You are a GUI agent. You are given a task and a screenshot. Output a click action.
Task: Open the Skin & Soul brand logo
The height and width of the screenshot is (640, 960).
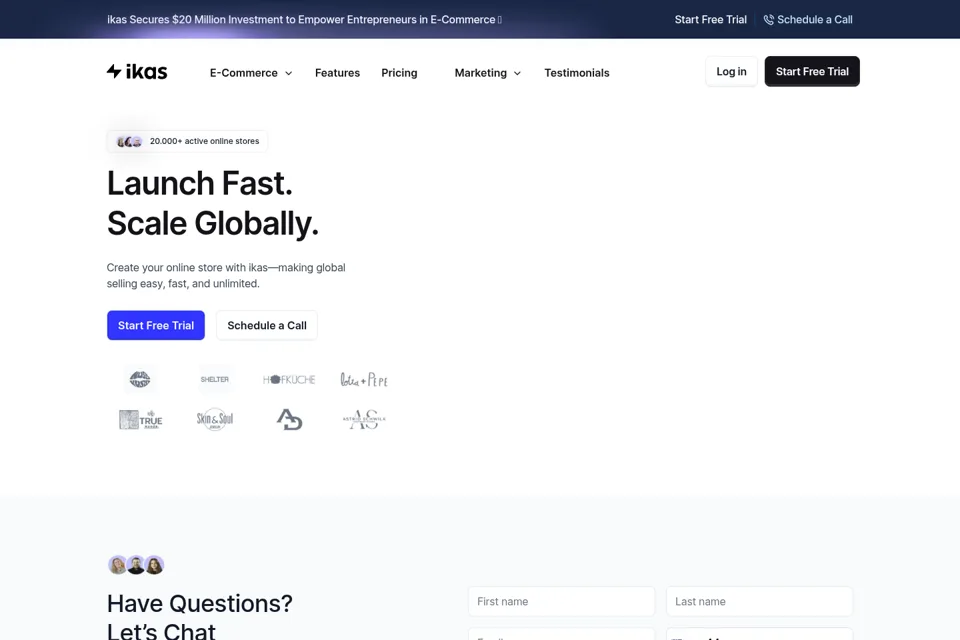[x=214, y=420]
